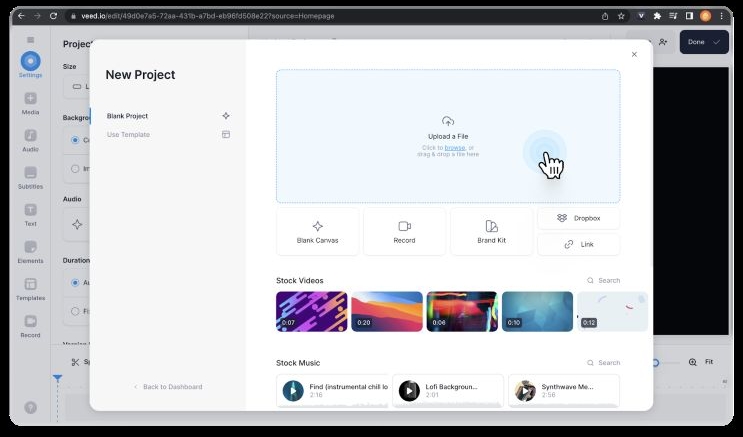
Task: Play the Synthwave track
Action: click(525, 391)
